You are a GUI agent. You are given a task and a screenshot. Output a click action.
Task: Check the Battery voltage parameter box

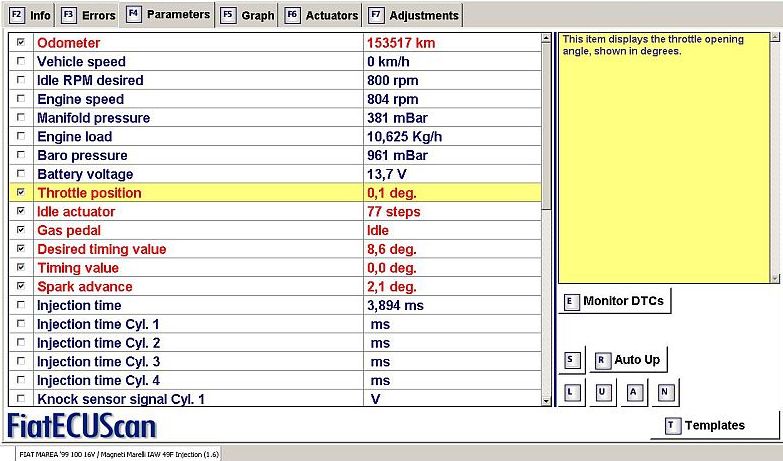coord(21,175)
